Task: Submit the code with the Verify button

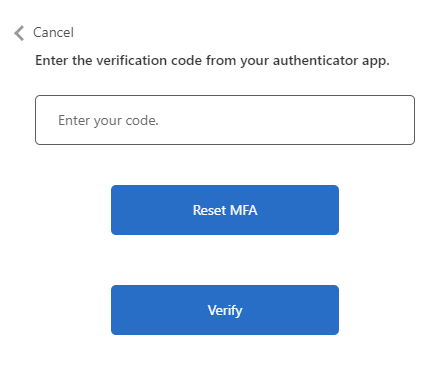Action: [x=225, y=310]
